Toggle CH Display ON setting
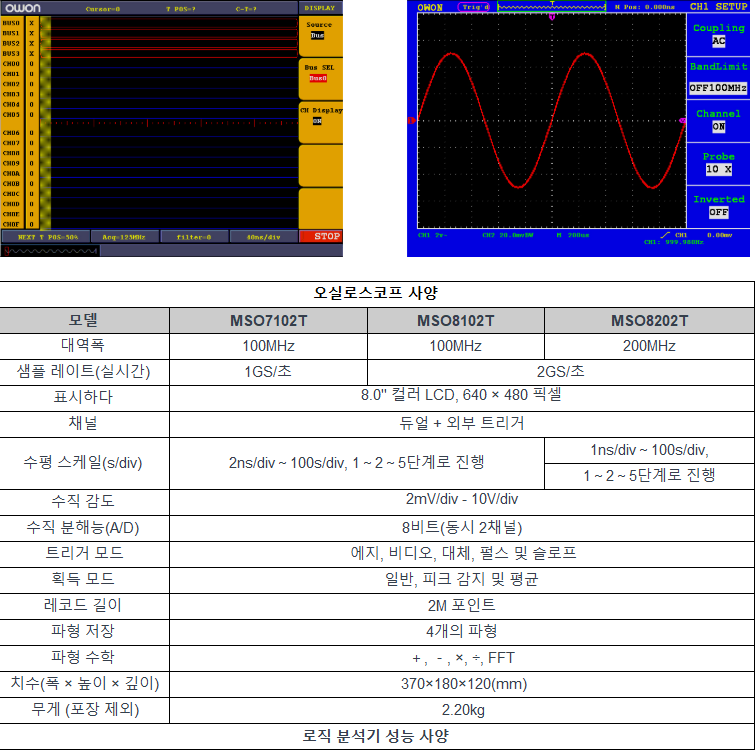The image size is (755, 750). [x=320, y=121]
